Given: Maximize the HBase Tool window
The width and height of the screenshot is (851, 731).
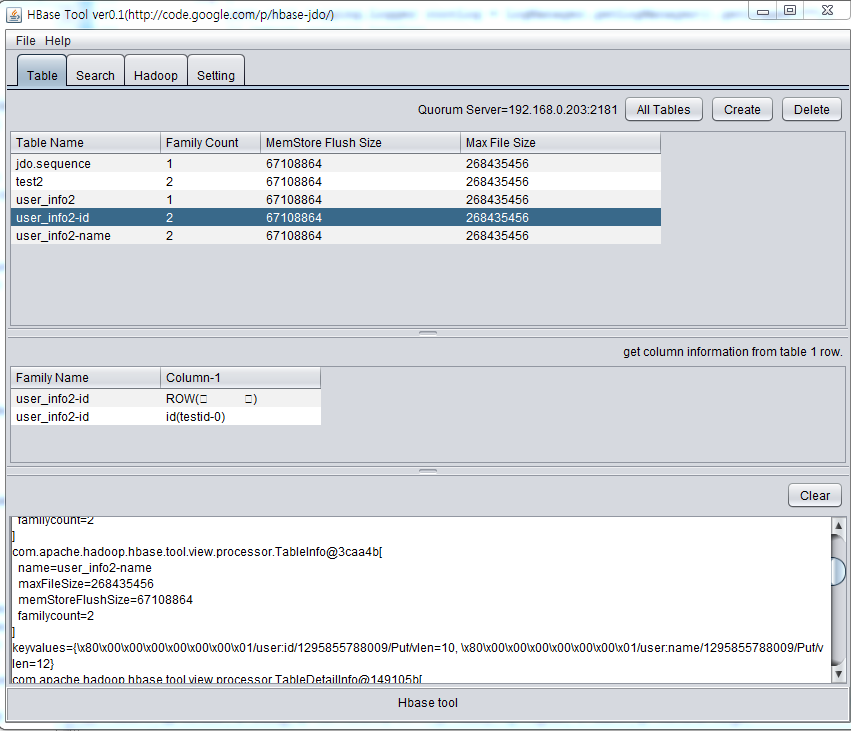Looking at the screenshot, I should click(790, 10).
